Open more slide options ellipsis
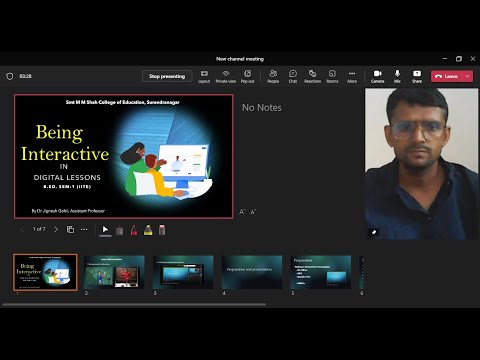Screen dimensions: 480x360 [84, 229]
